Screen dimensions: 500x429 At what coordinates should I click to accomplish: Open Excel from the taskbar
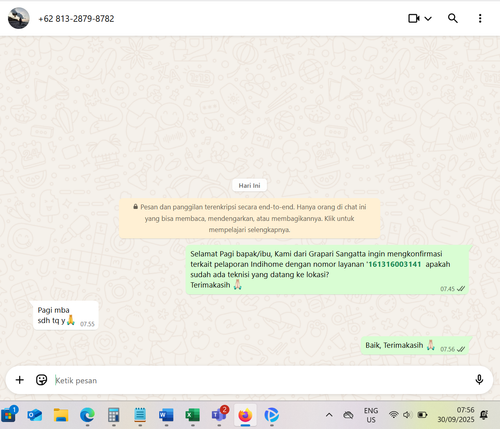click(x=193, y=415)
